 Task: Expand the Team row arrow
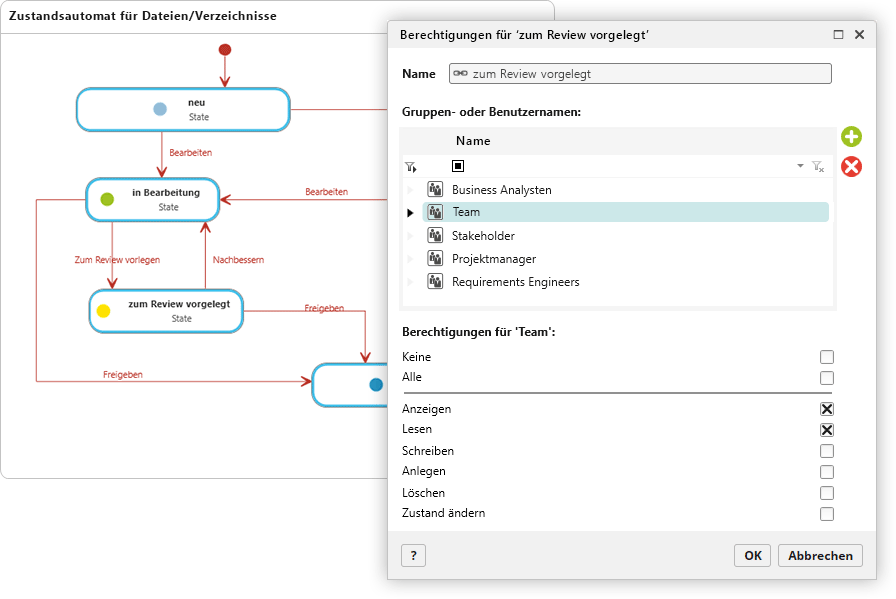(x=410, y=213)
